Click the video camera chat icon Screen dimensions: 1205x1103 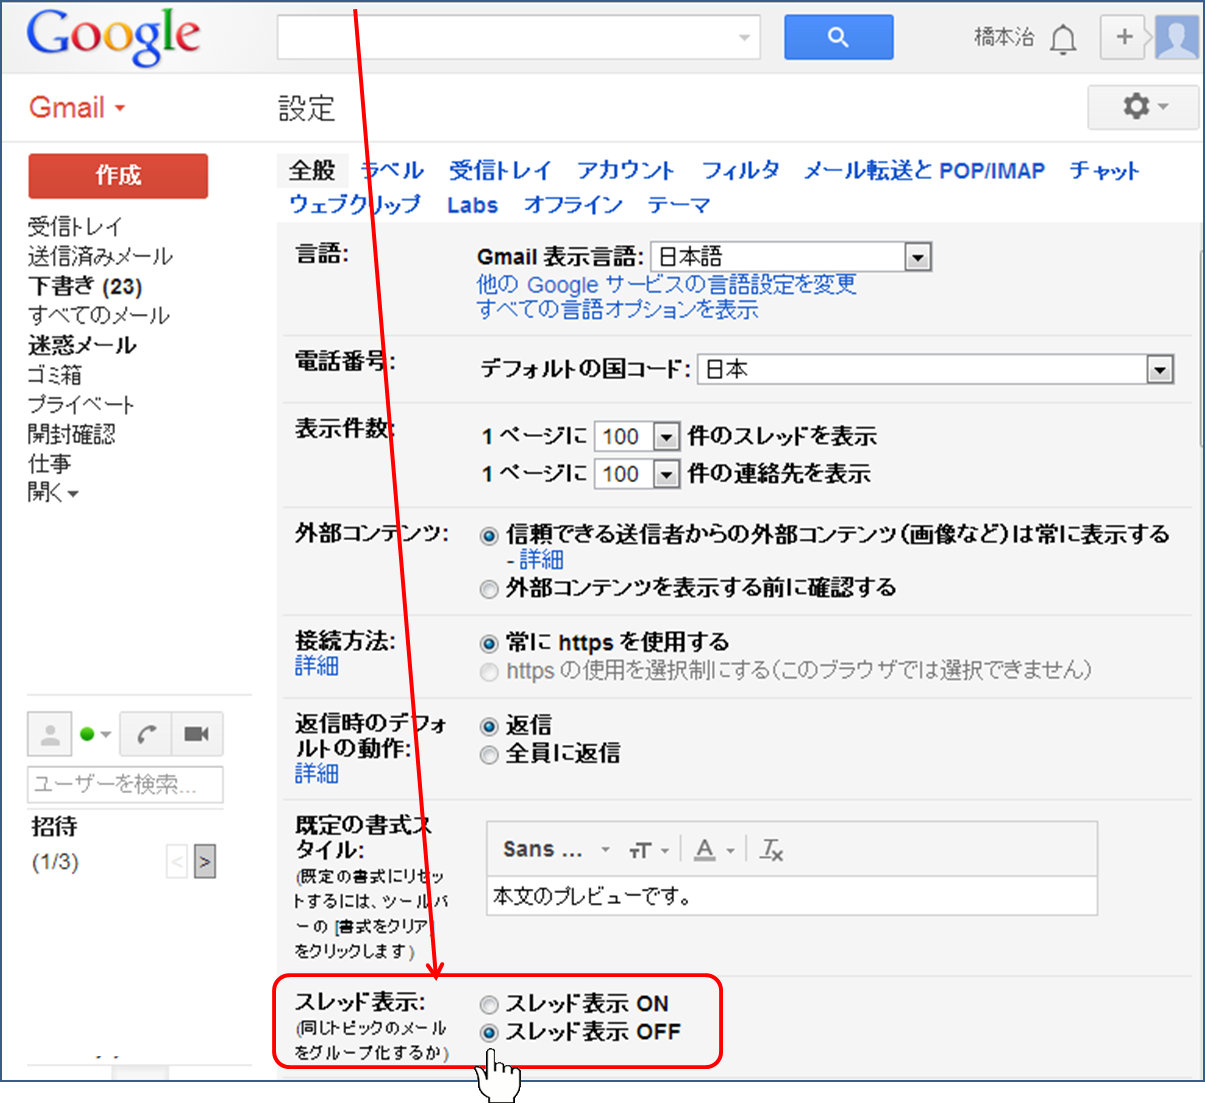(x=197, y=735)
